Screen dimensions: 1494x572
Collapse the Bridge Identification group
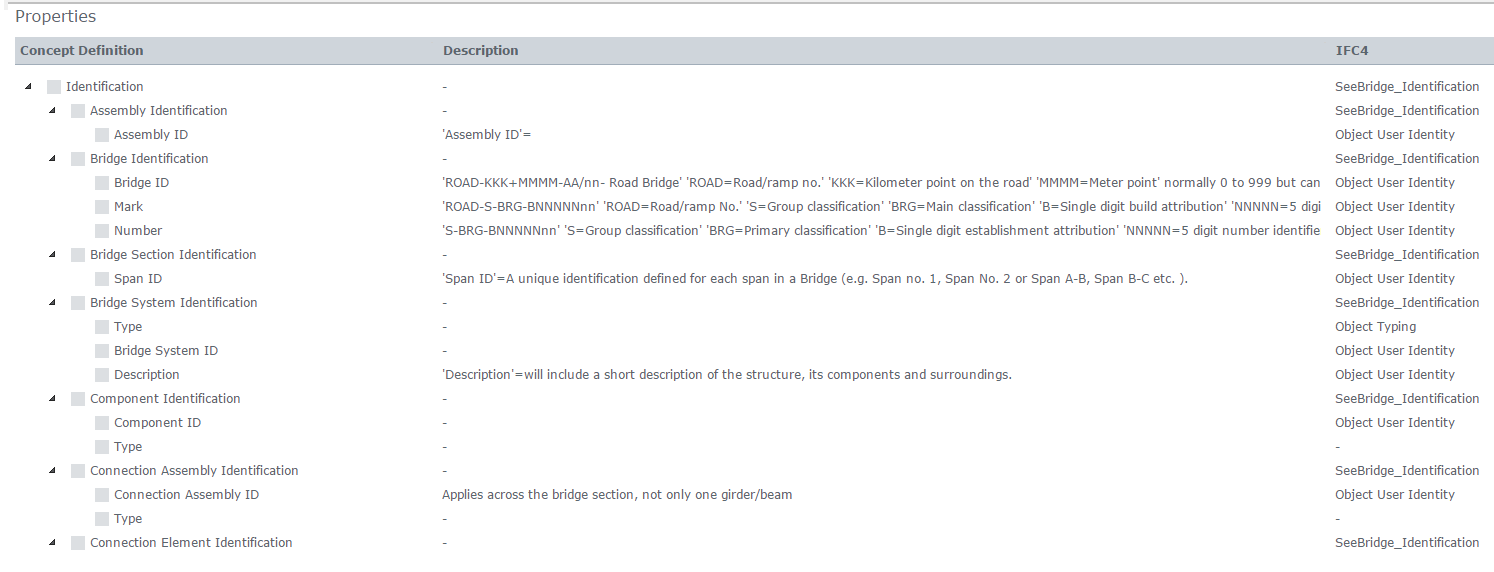tap(52, 158)
